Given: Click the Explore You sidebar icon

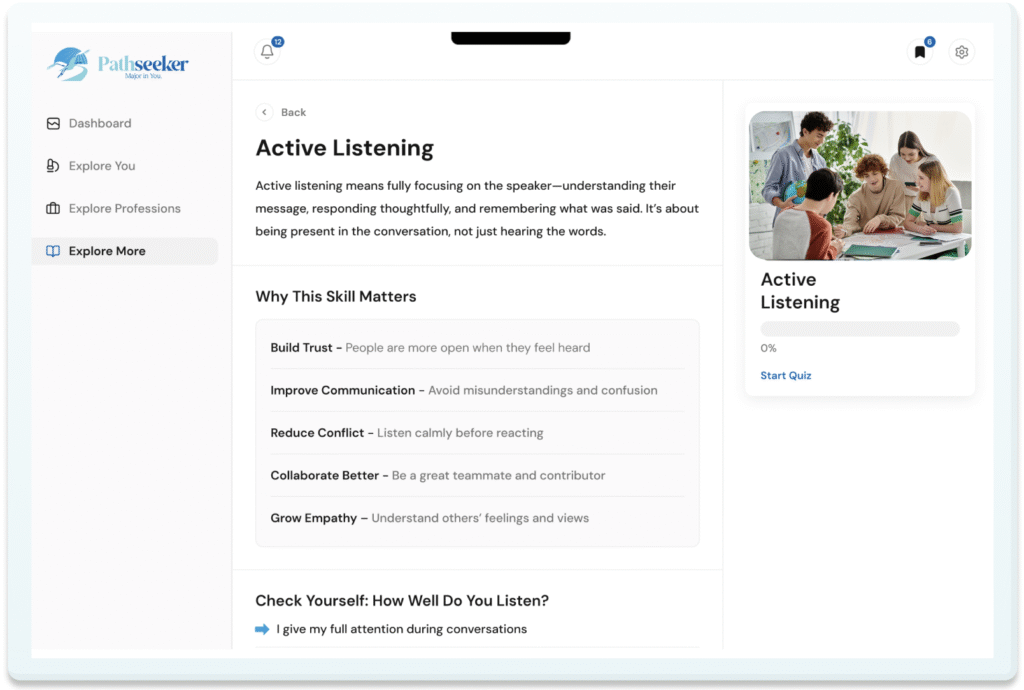Looking at the screenshot, I should click(x=54, y=166).
